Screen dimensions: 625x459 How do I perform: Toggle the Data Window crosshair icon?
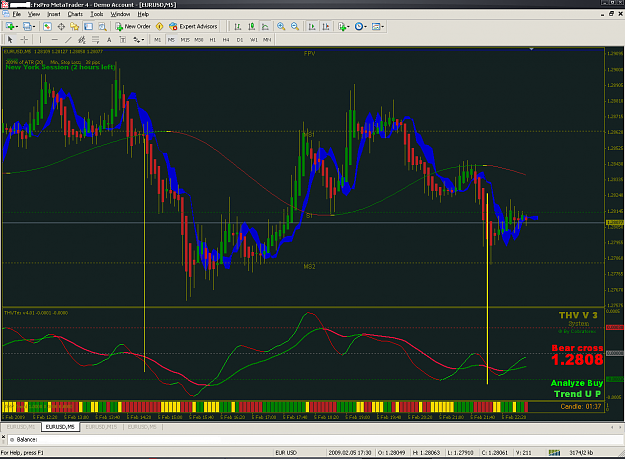[x=61, y=26]
